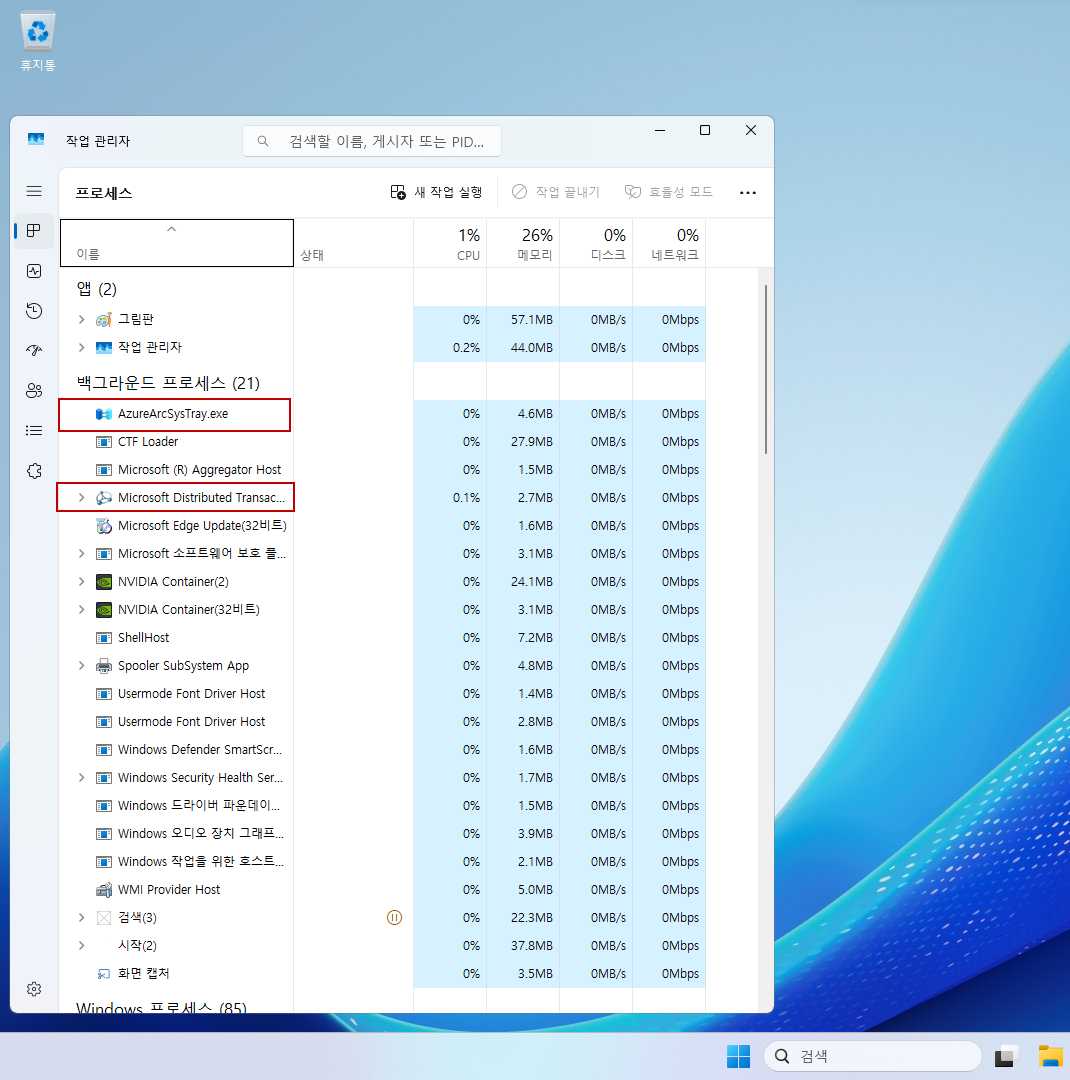Open the Startup apps page icon
This screenshot has height=1080, width=1070.
click(34, 351)
